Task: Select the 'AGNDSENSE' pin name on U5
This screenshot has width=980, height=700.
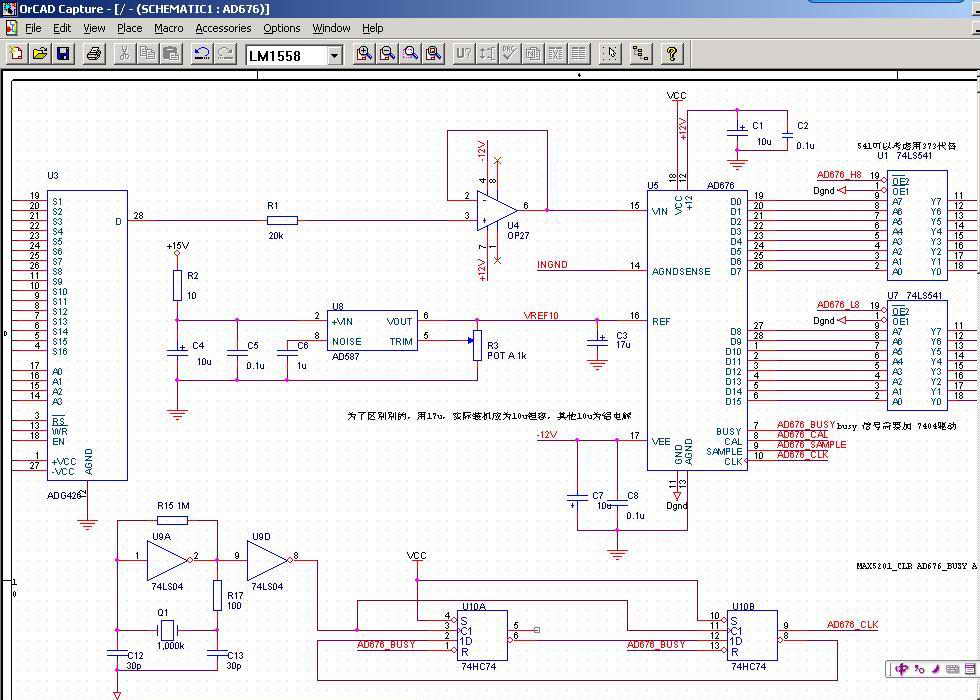Action: pos(681,272)
